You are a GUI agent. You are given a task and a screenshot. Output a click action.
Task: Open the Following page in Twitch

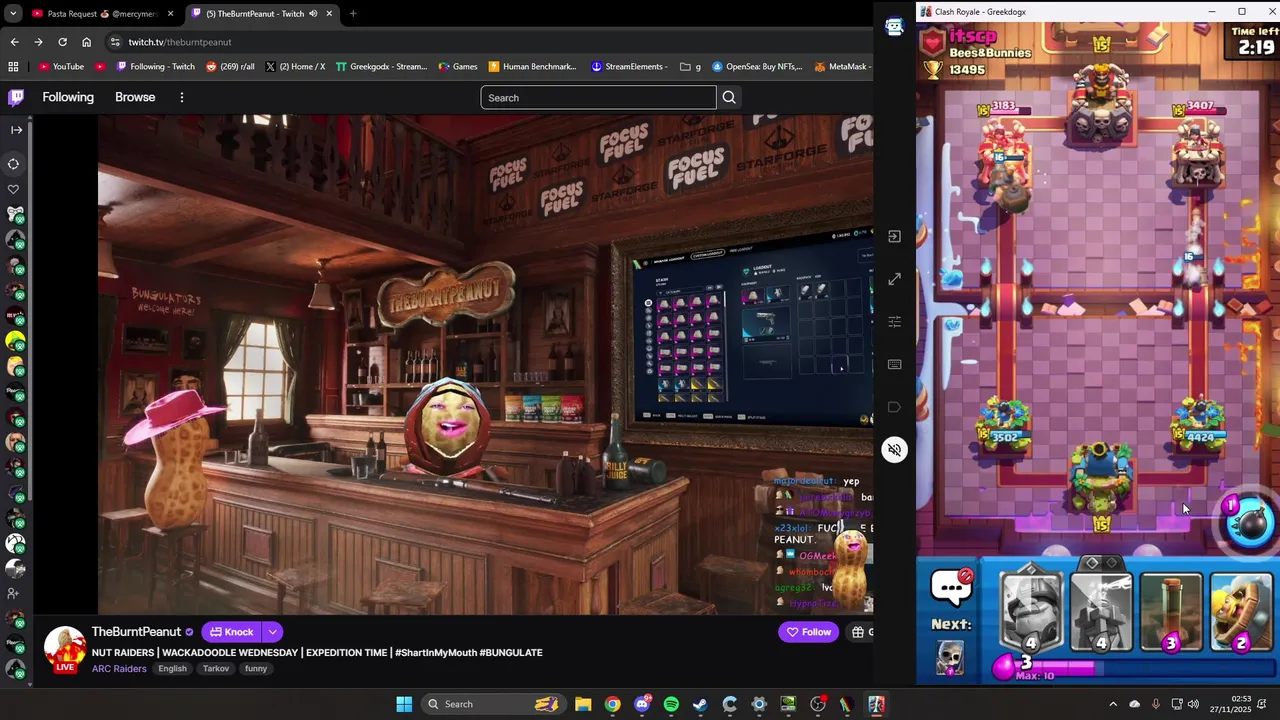click(x=68, y=97)
